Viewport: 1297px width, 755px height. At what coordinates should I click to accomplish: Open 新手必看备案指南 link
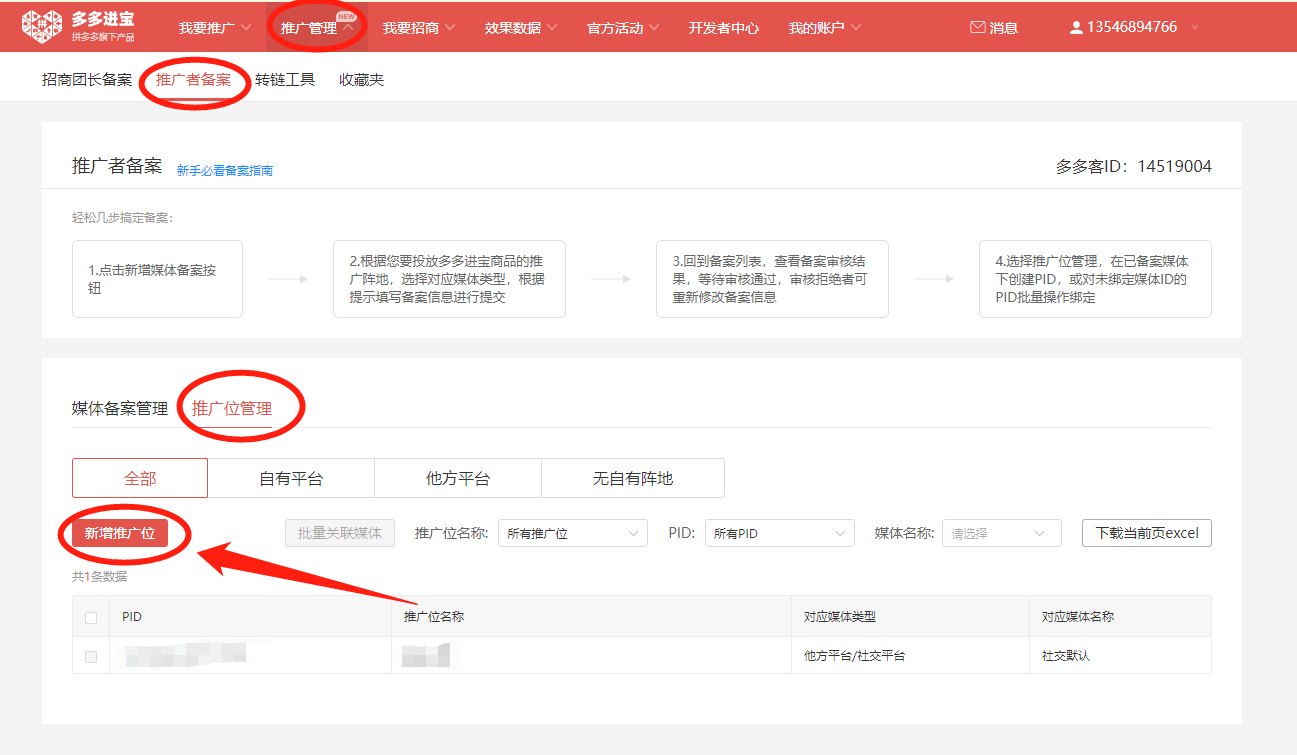pyautogui.click(x=225, y=171)
